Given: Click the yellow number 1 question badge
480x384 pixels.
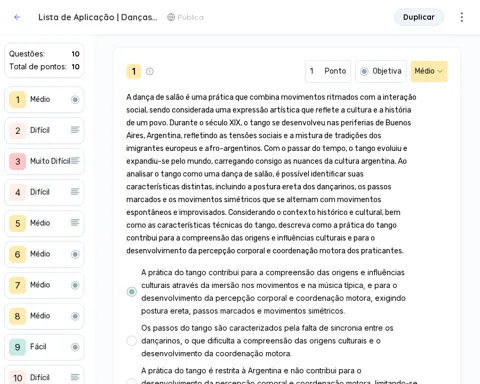Looking at the screenshot, I should 134,71.
